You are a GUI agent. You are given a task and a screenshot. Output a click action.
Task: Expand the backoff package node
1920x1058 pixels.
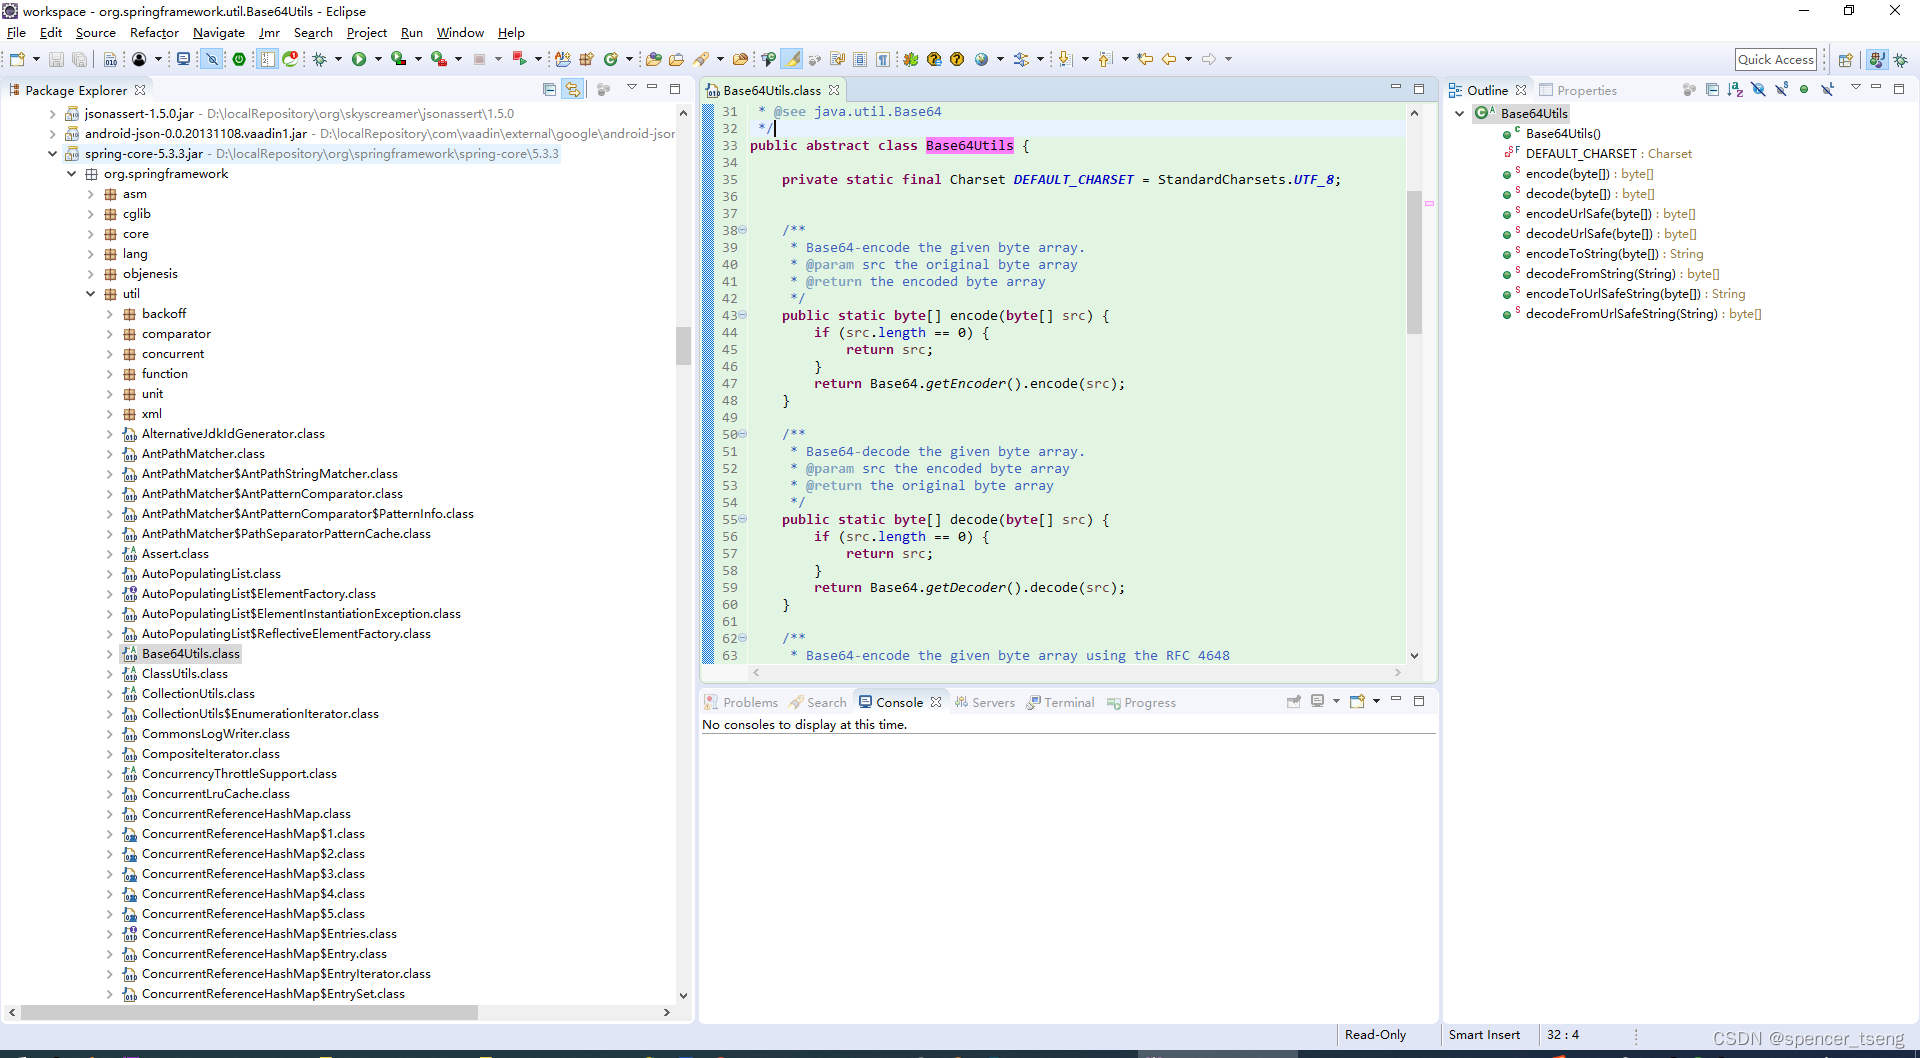[x=110, y=313]
